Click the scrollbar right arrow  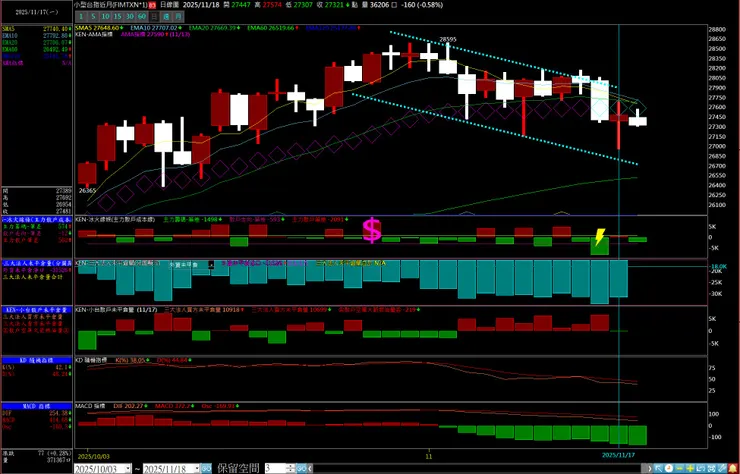649,469
